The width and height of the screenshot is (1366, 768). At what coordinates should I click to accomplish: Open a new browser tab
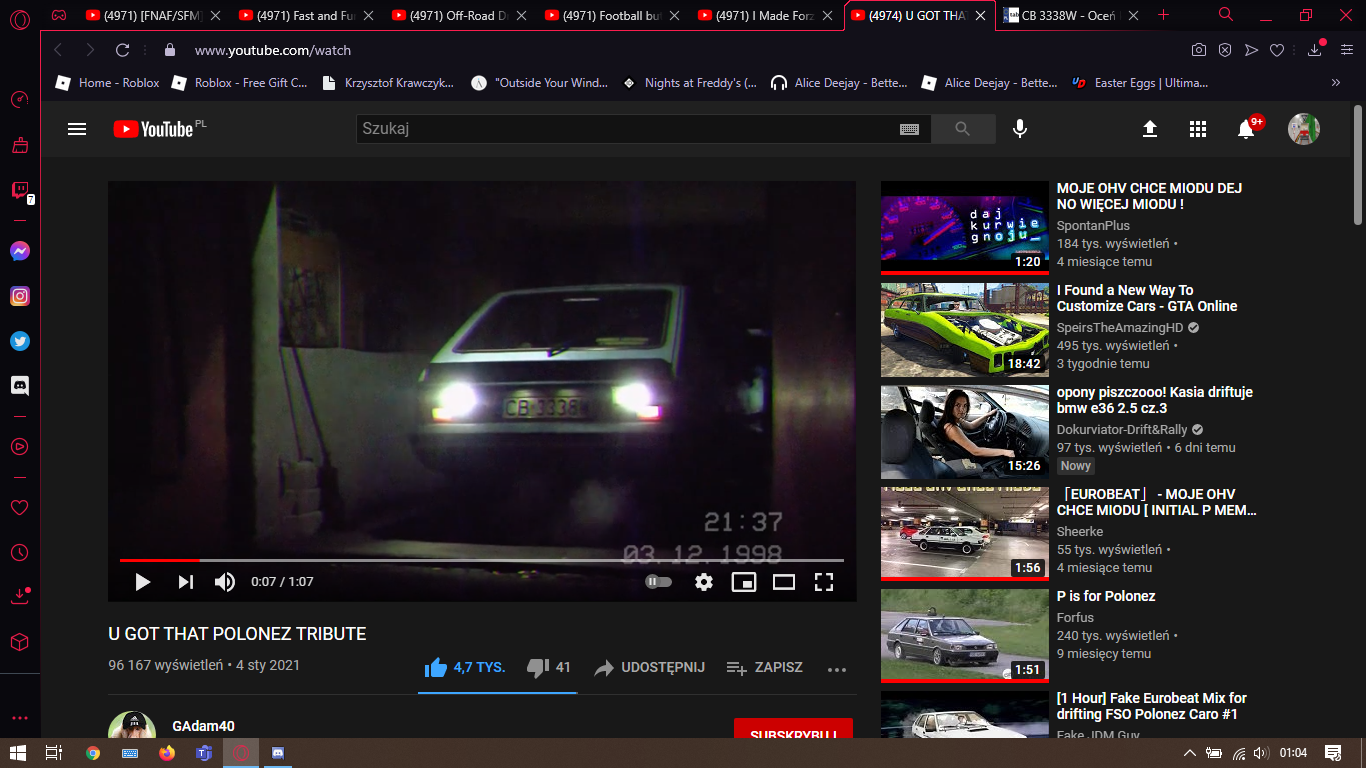(x=1163, y=15)
